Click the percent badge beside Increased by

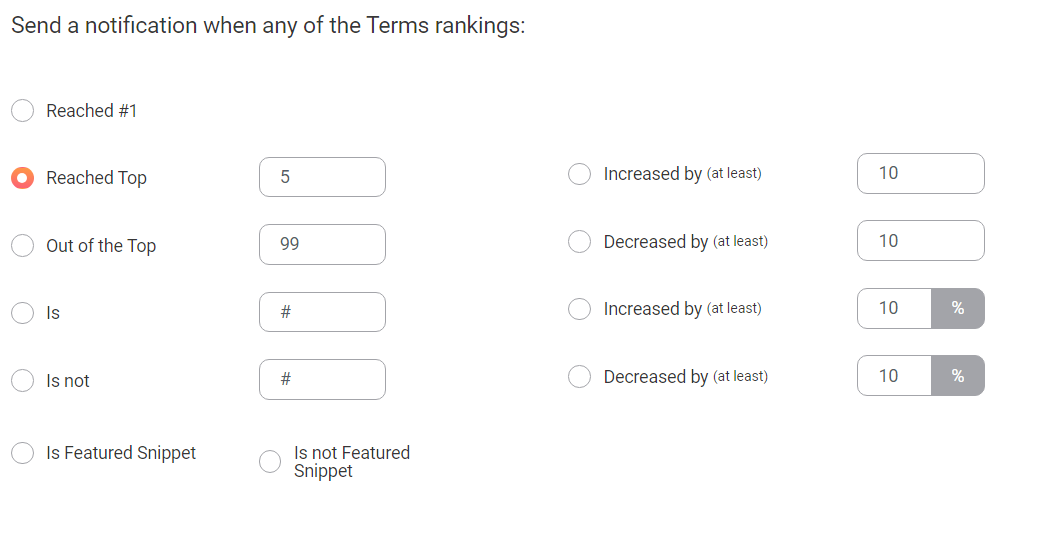coord(958,308)
